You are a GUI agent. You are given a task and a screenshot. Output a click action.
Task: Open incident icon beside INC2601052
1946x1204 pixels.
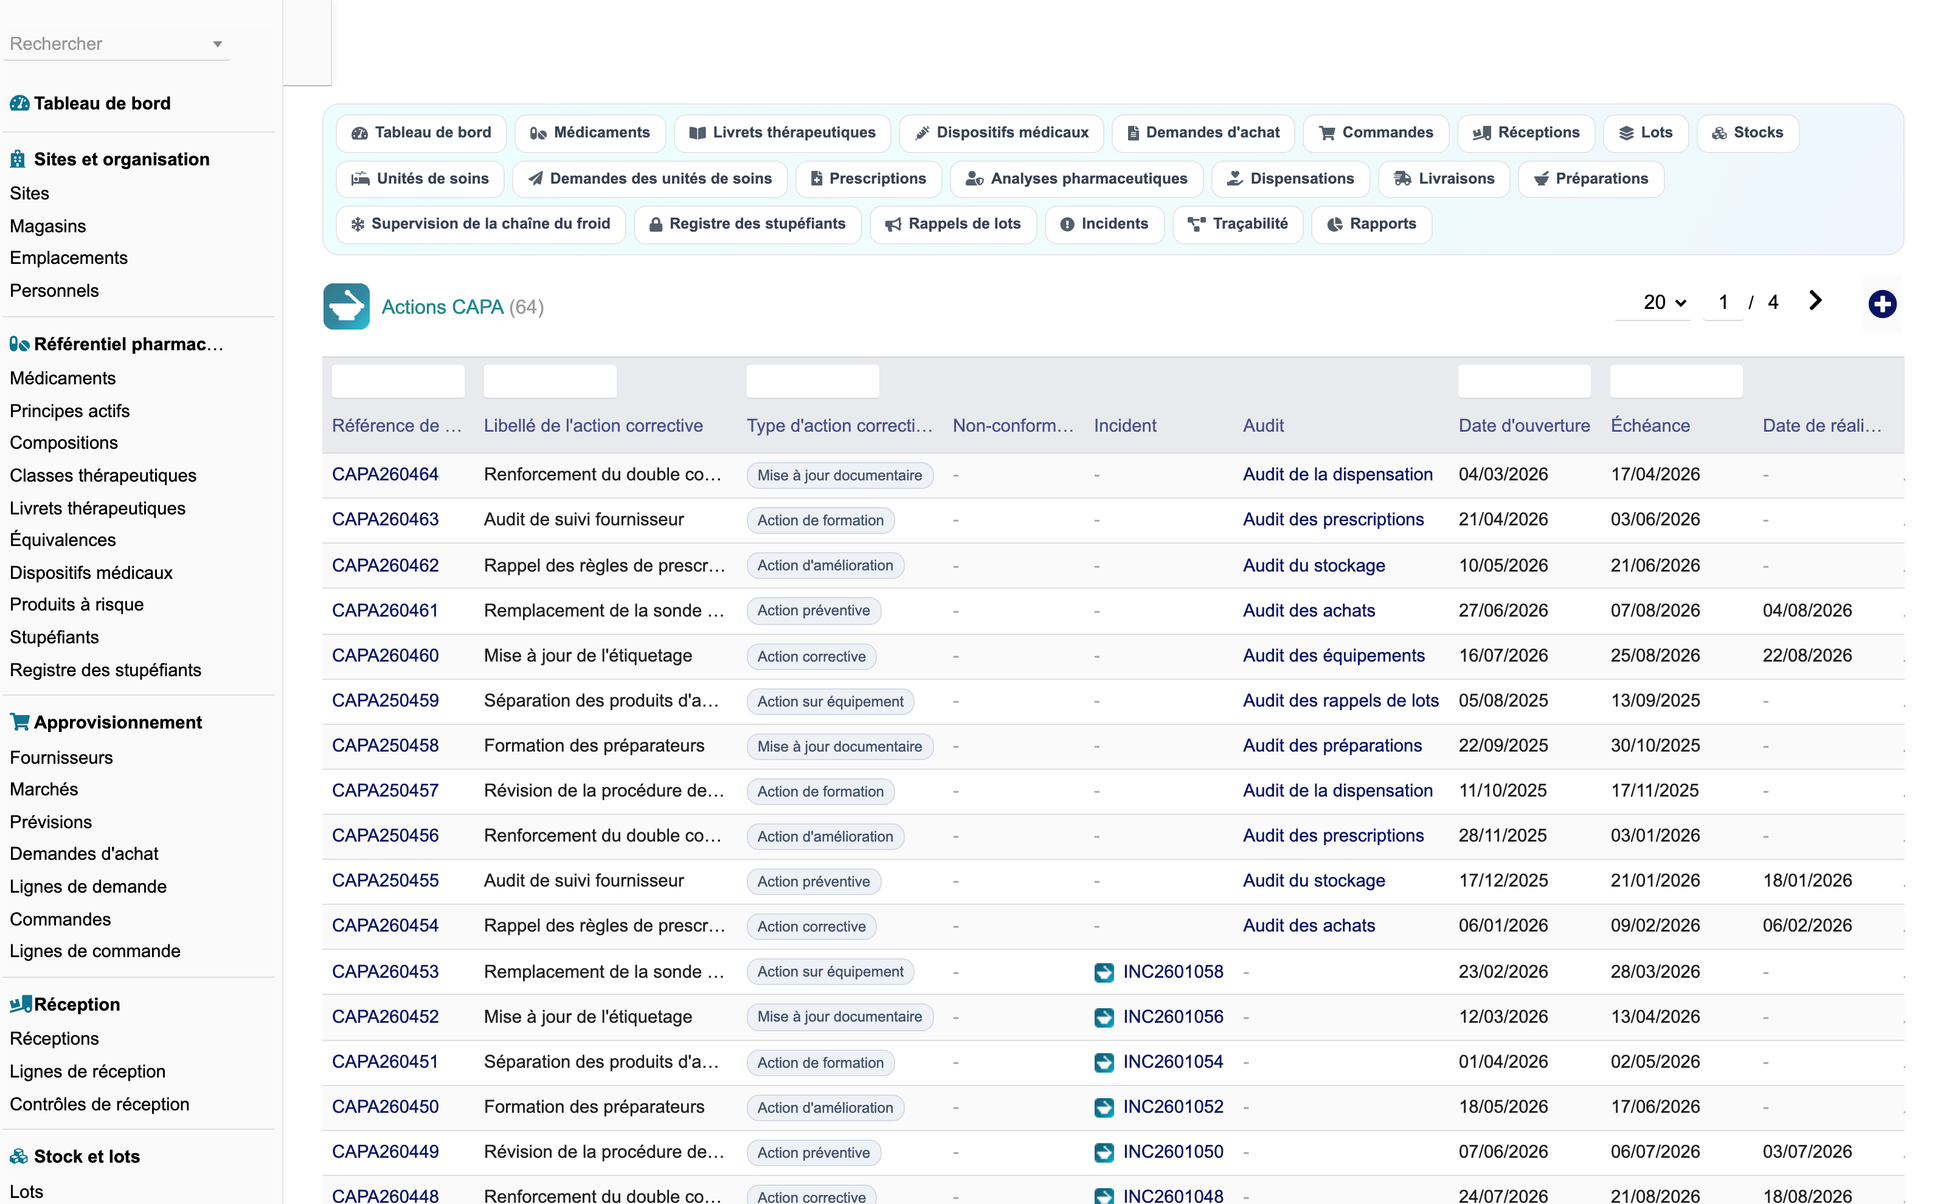tap(1104, 1107)
